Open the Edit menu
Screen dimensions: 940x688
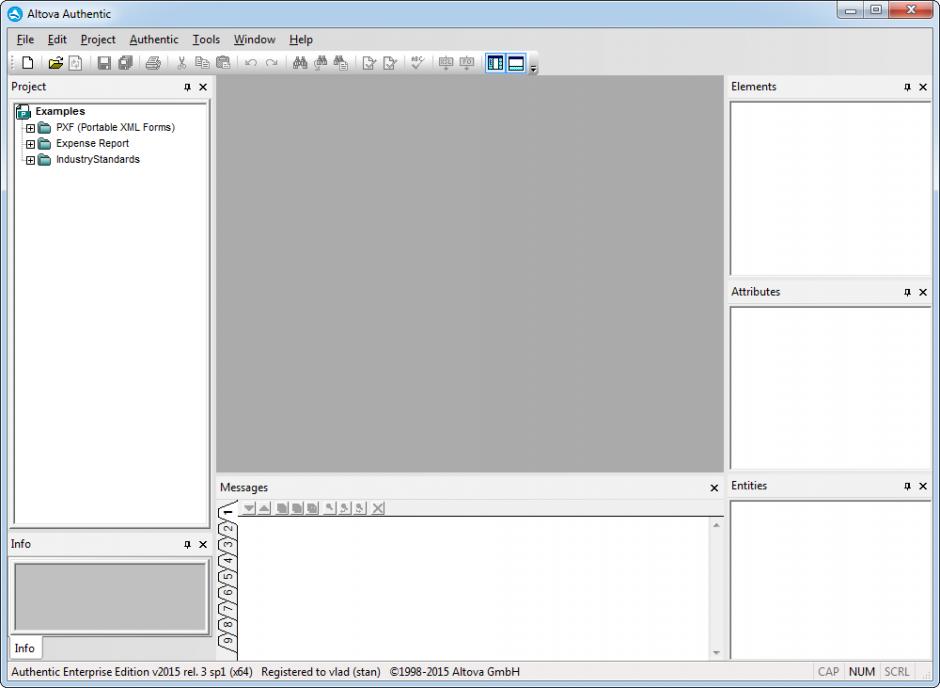57,40
